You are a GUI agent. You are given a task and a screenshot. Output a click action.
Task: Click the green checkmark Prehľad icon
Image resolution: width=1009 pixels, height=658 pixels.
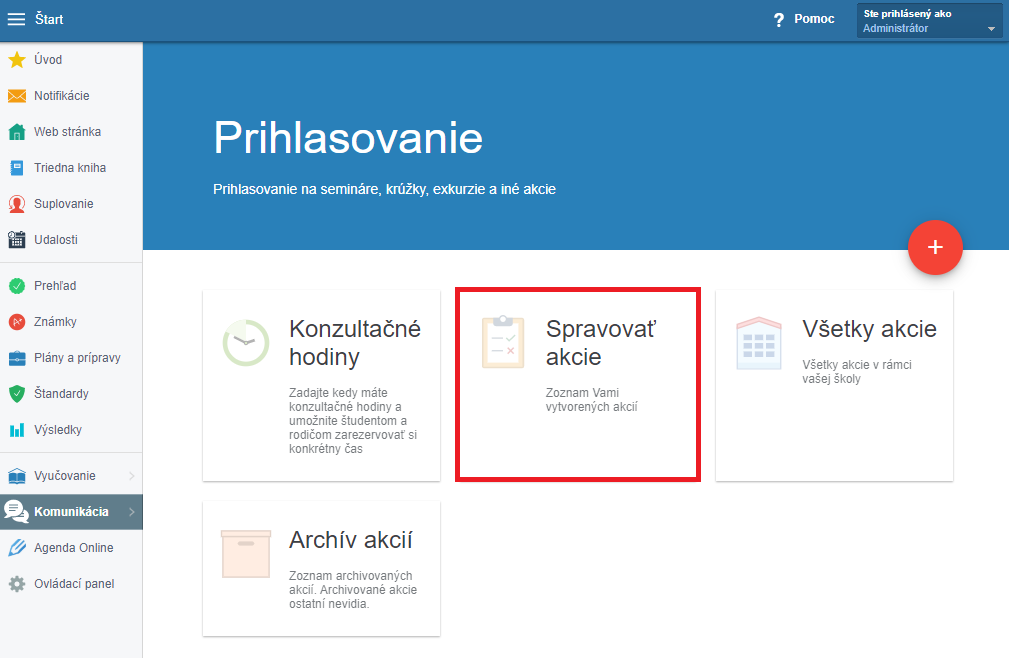point(17,286)
